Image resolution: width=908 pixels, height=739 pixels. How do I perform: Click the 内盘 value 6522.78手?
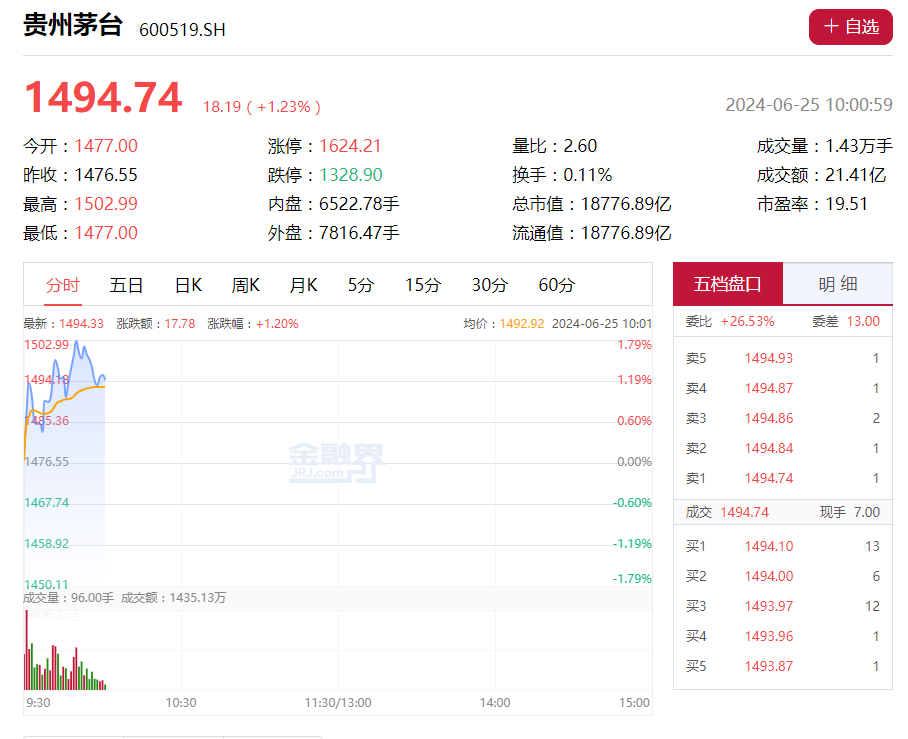359,204
